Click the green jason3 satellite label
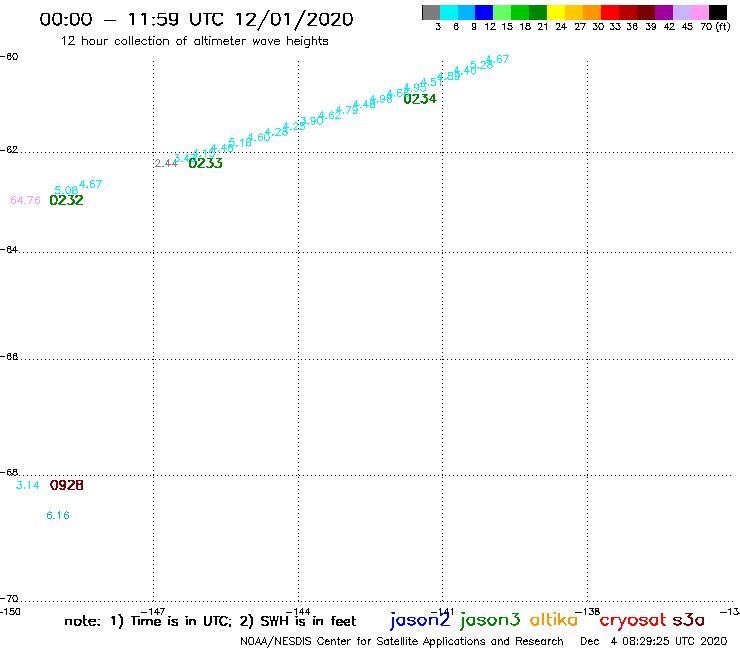Viewport: 740px width, 650px height. click(490, 620)
